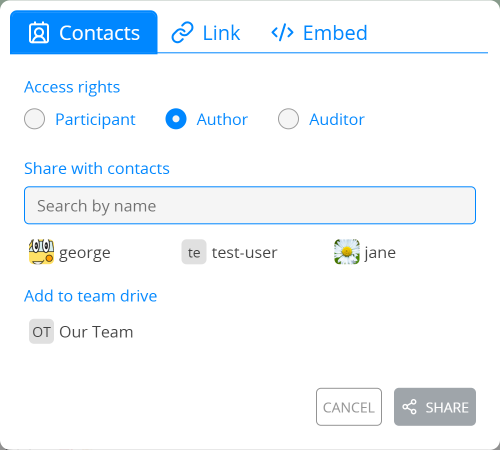Select the Participant radio button
Viewport: 500px width, 450px height.
coord(34,119)
